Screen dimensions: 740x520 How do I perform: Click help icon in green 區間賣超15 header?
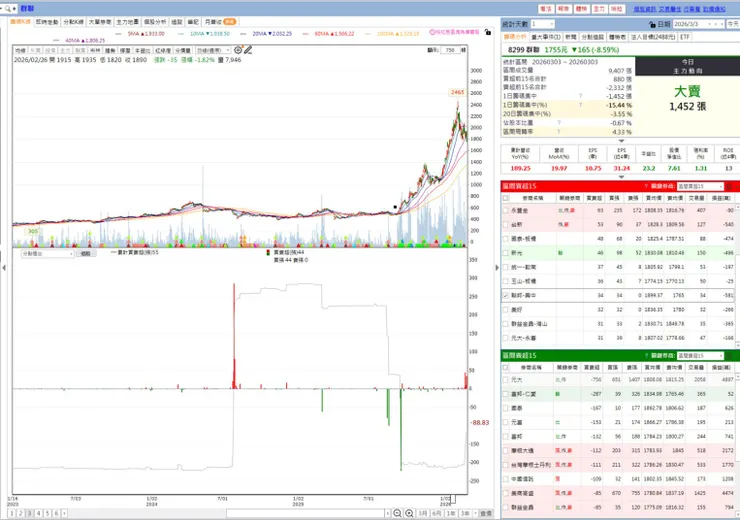pyautogui.click(x=646, y=355)
